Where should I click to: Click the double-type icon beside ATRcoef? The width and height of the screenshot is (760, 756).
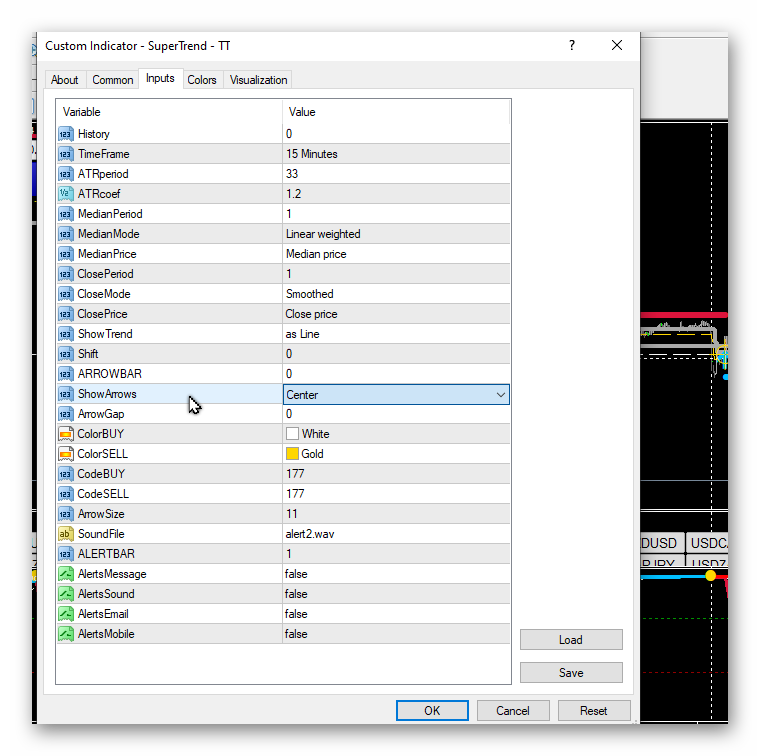(66, 194)
